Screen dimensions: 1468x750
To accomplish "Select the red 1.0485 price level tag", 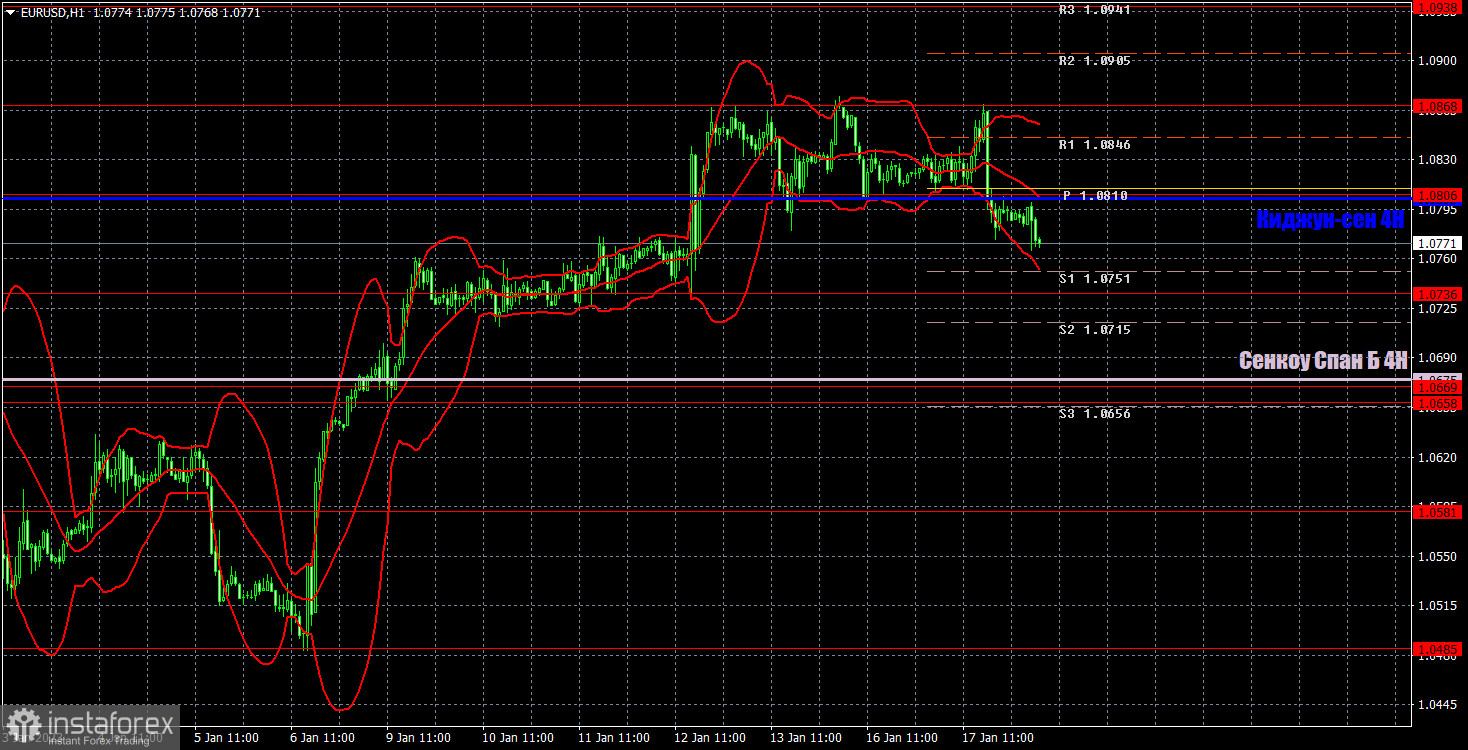I will pos(1438,649).
